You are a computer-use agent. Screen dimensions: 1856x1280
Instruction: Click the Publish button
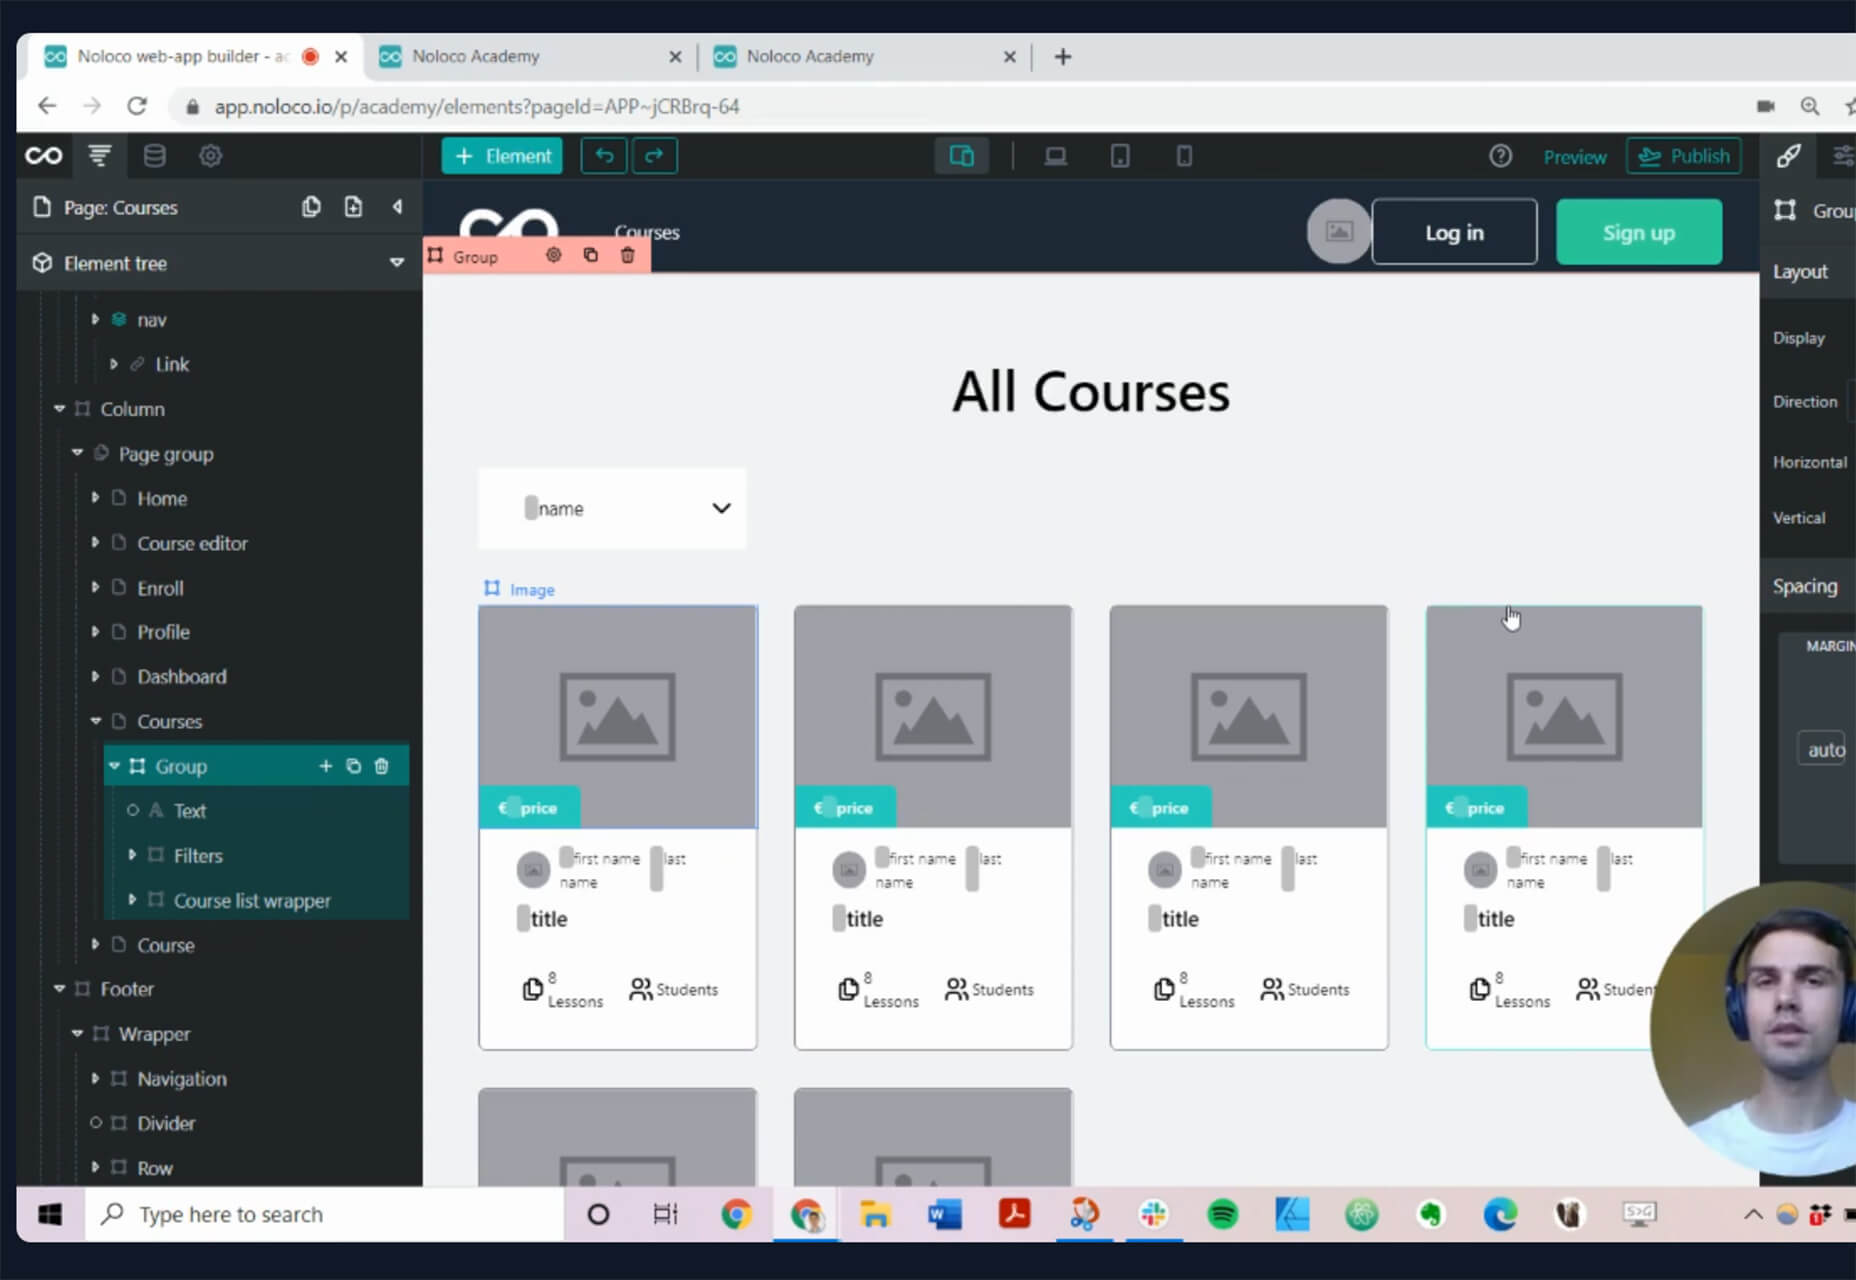(x=1684, y=156)
